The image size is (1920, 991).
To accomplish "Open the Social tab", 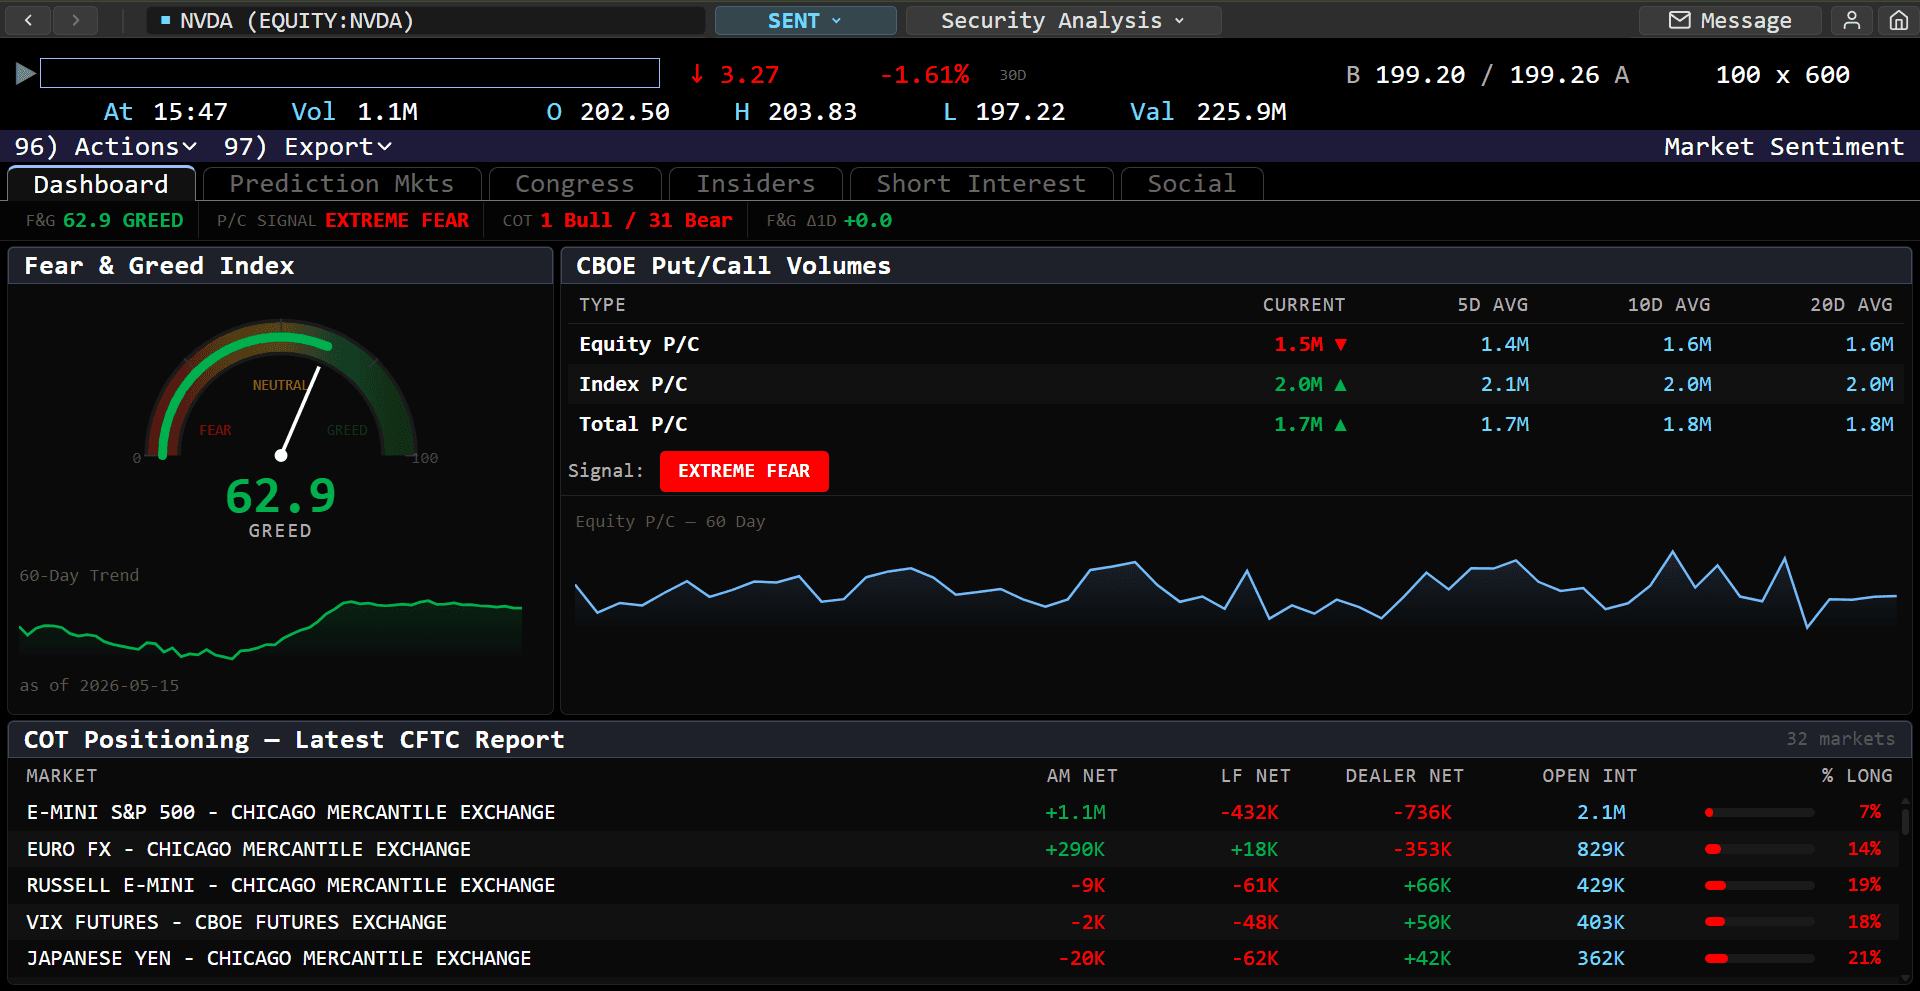I will coord(1192,184).
